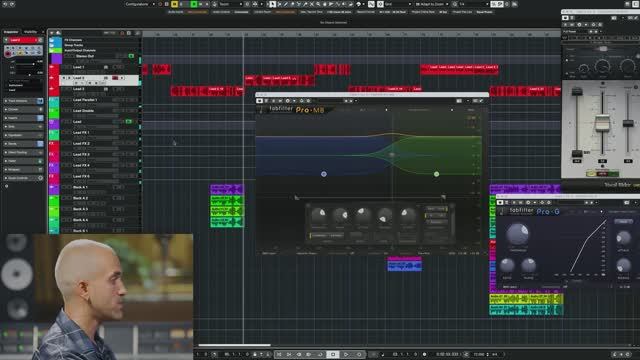
Task: Click the Pro-MB plugin bypass button in window header
Action: (x=260, y=101)
